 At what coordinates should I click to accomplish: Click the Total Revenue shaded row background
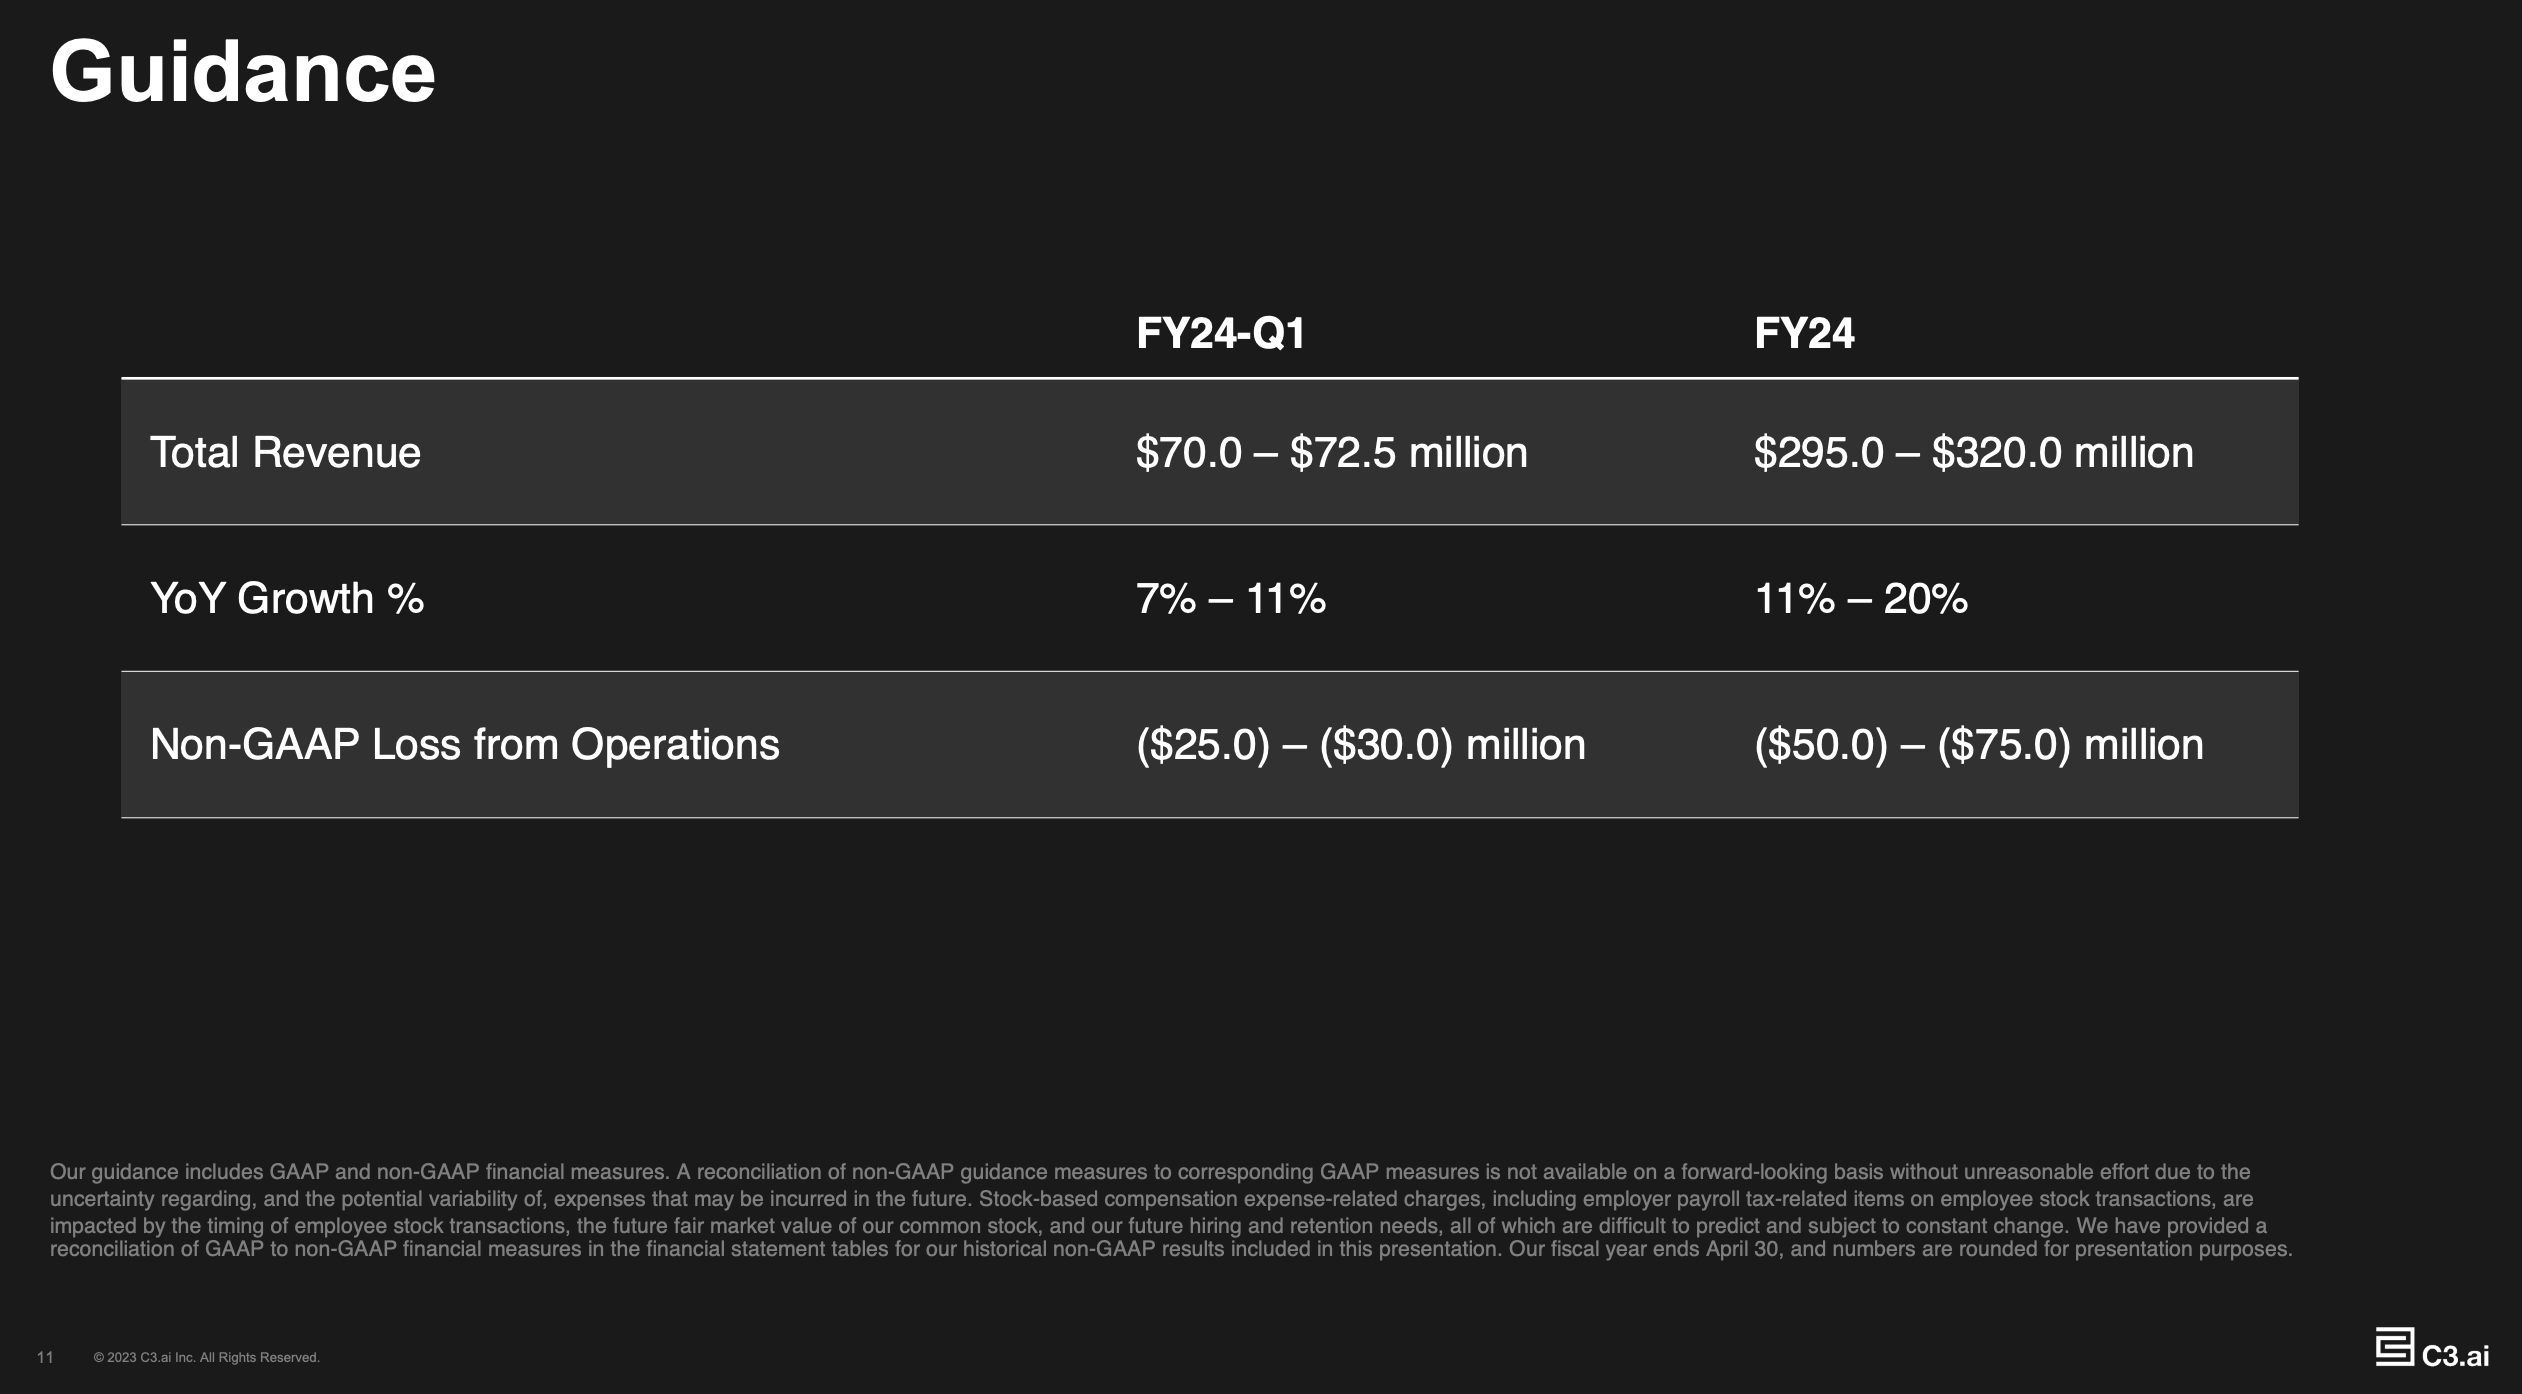[x=1210, y=452]
